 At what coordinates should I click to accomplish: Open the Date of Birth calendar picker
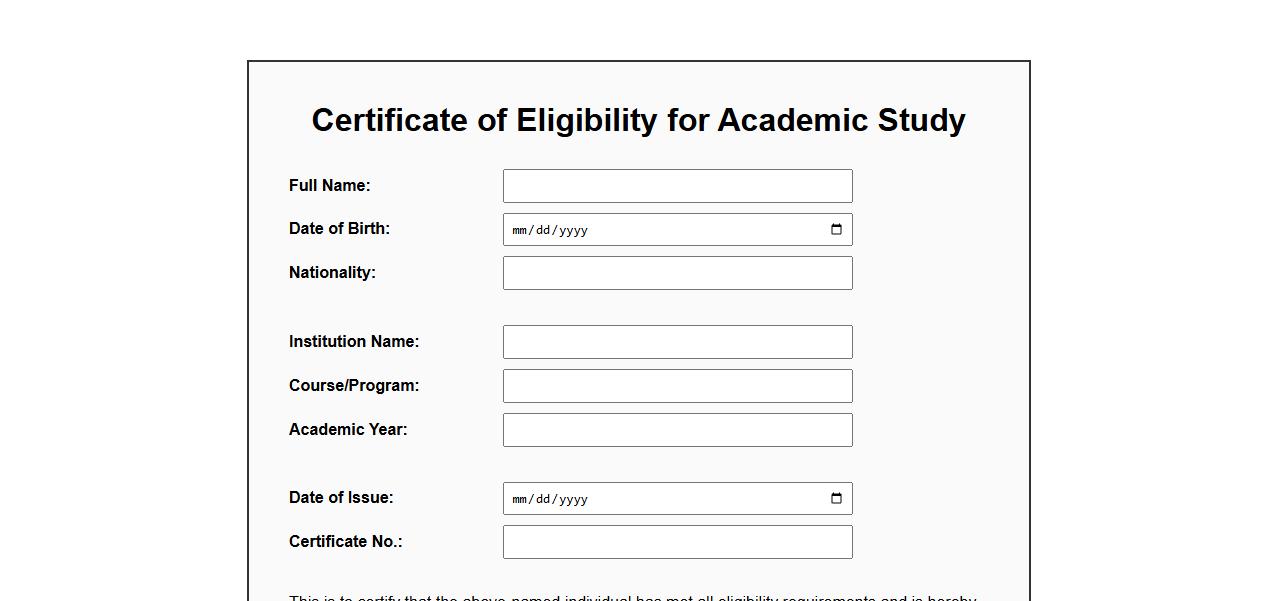[836, 230]
